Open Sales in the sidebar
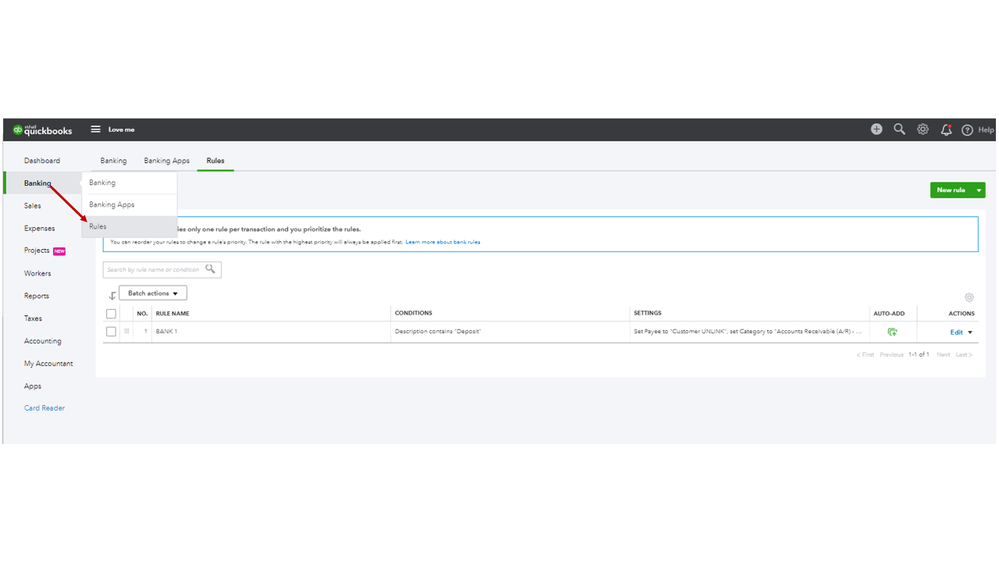 point(32,206)
